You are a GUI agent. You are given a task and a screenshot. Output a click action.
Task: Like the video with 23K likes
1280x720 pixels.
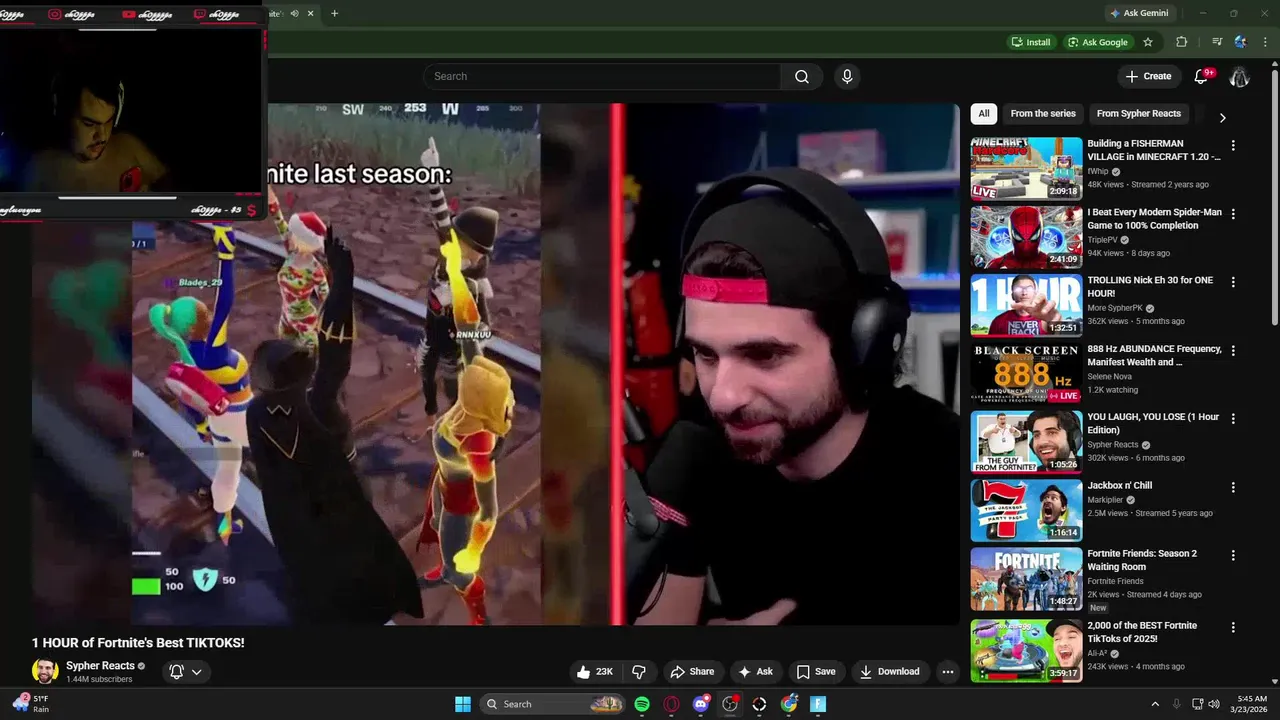595,672
